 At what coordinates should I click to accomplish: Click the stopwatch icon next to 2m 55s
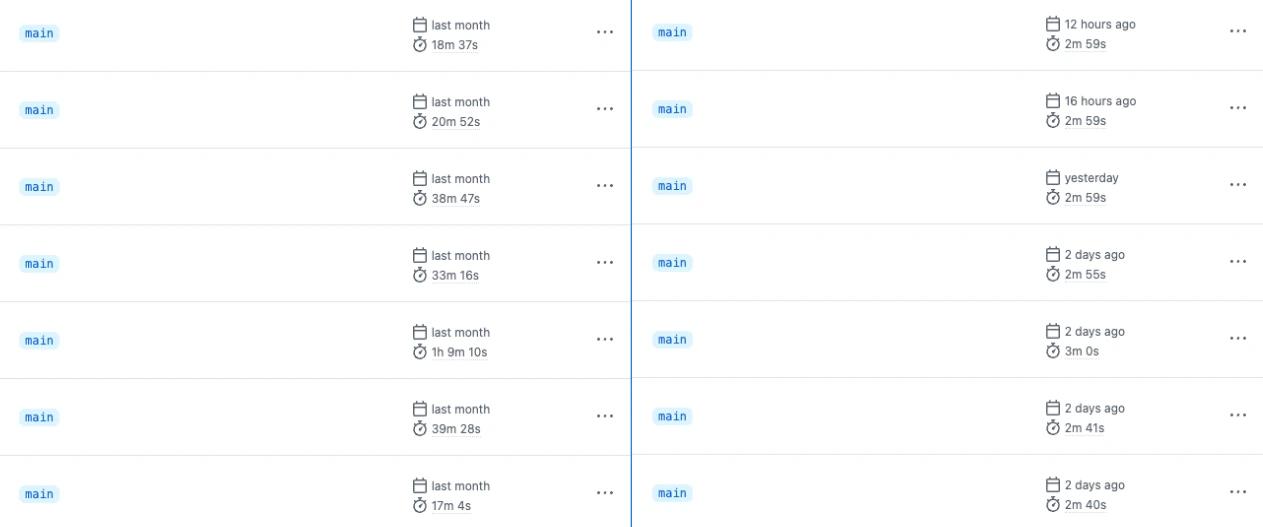pos(1053,274)
